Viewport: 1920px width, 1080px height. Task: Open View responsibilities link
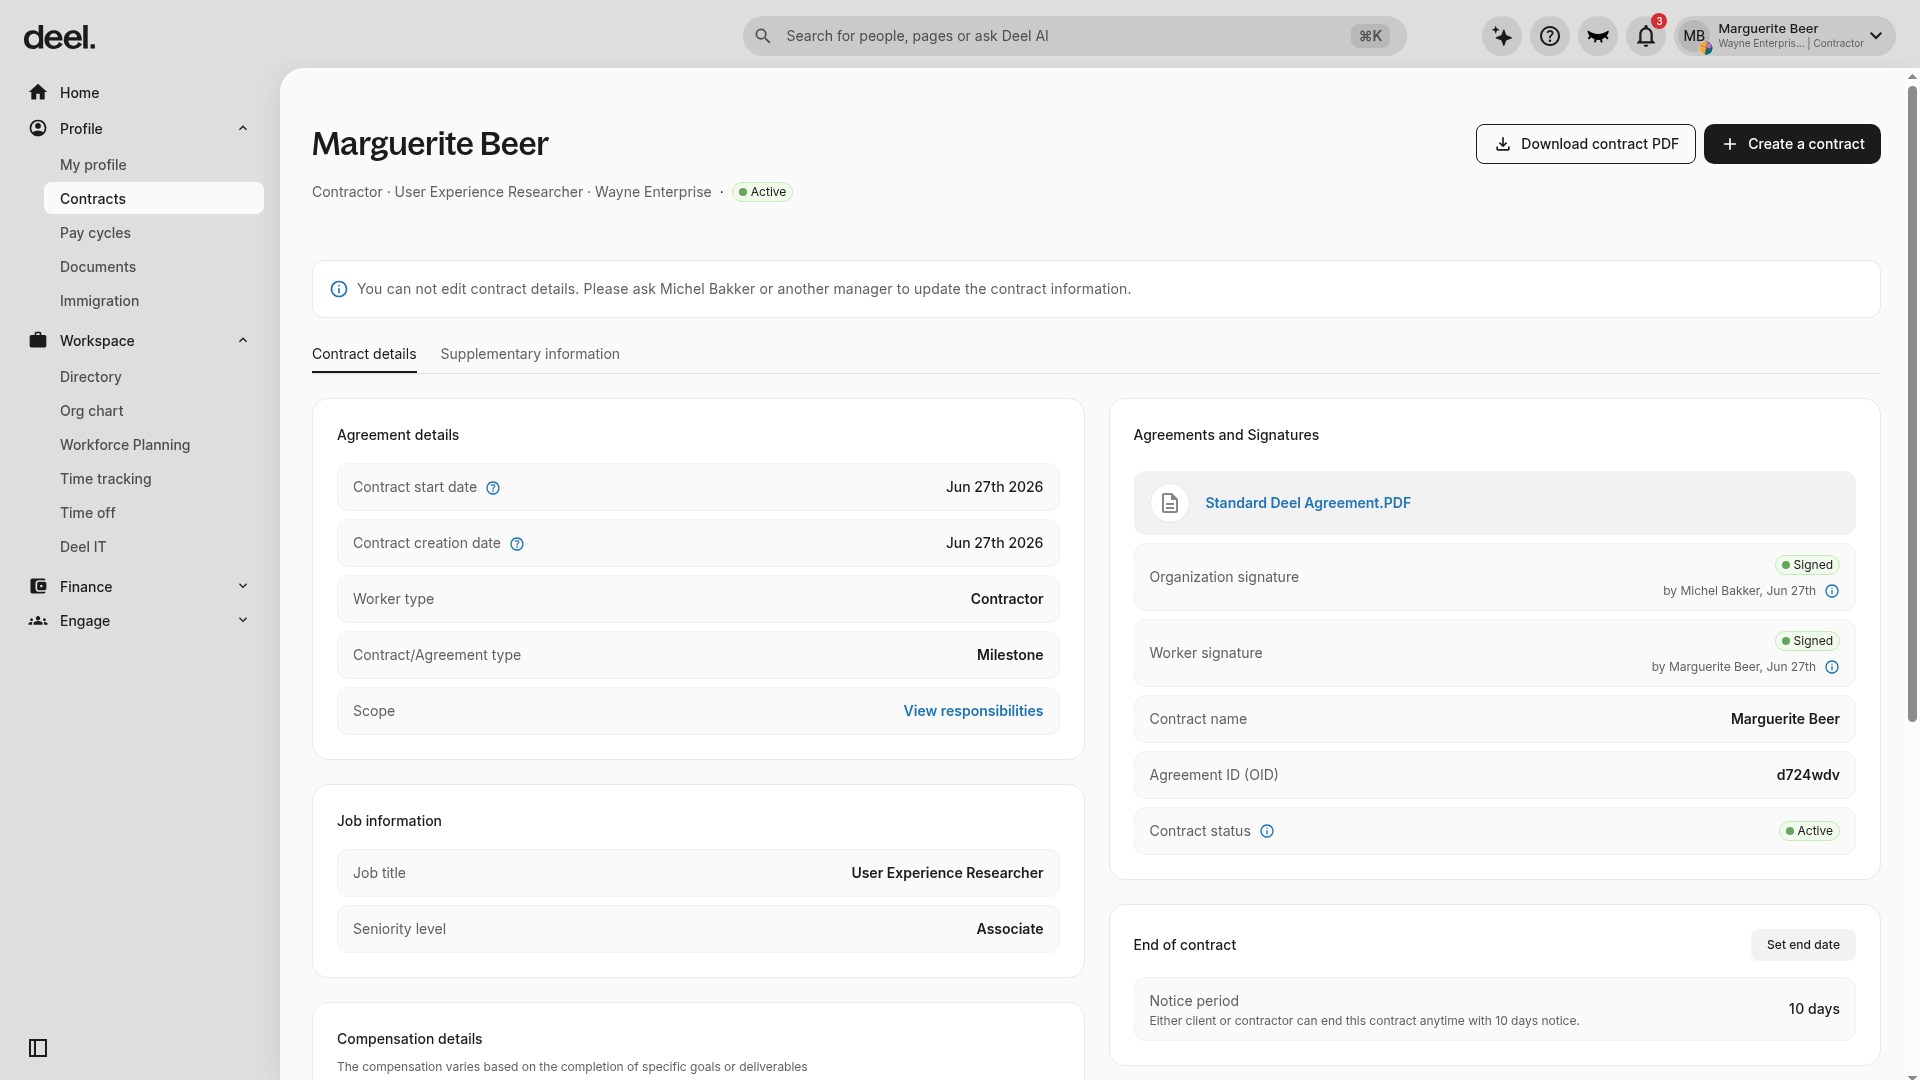tap(973, 711)
